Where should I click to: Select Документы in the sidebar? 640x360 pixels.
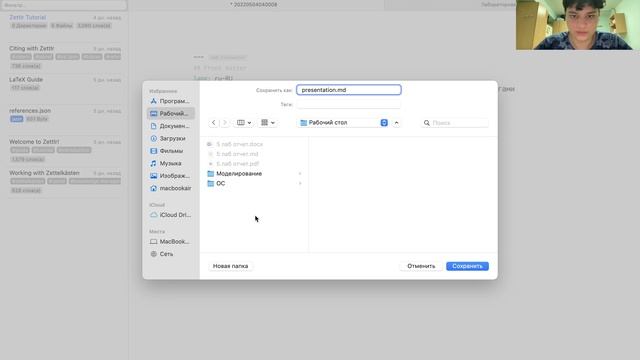point(171,126)
